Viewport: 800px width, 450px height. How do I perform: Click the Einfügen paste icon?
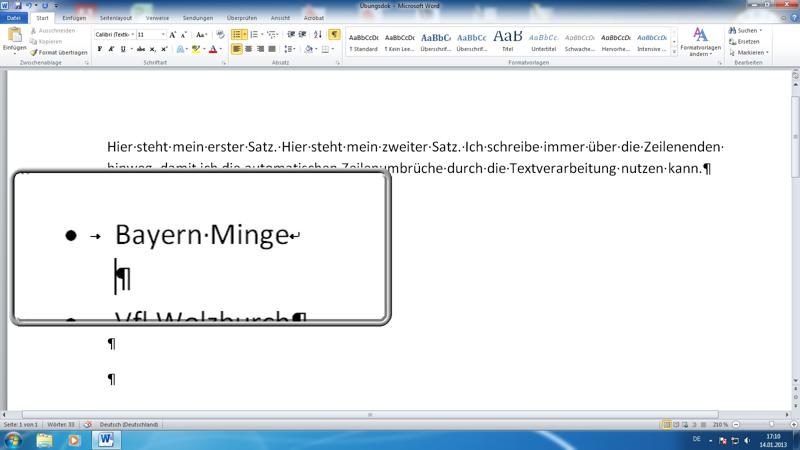[14, 36]
